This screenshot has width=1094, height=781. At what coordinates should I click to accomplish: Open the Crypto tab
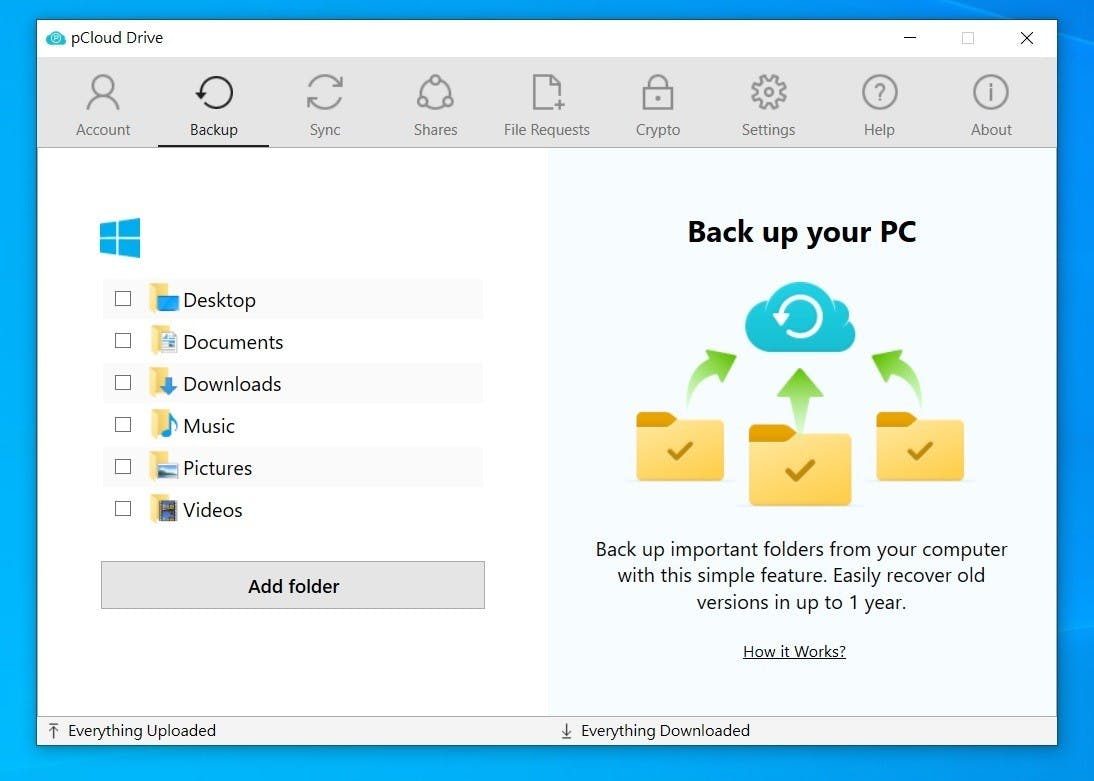[x=657, y=105]
